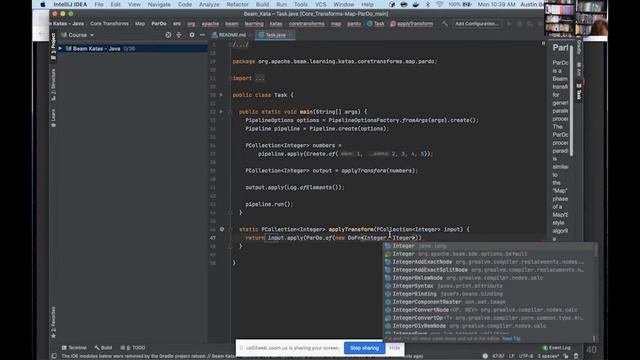
Task: Expand the Beam Katas - Java tree node
Action: (60, 49)
